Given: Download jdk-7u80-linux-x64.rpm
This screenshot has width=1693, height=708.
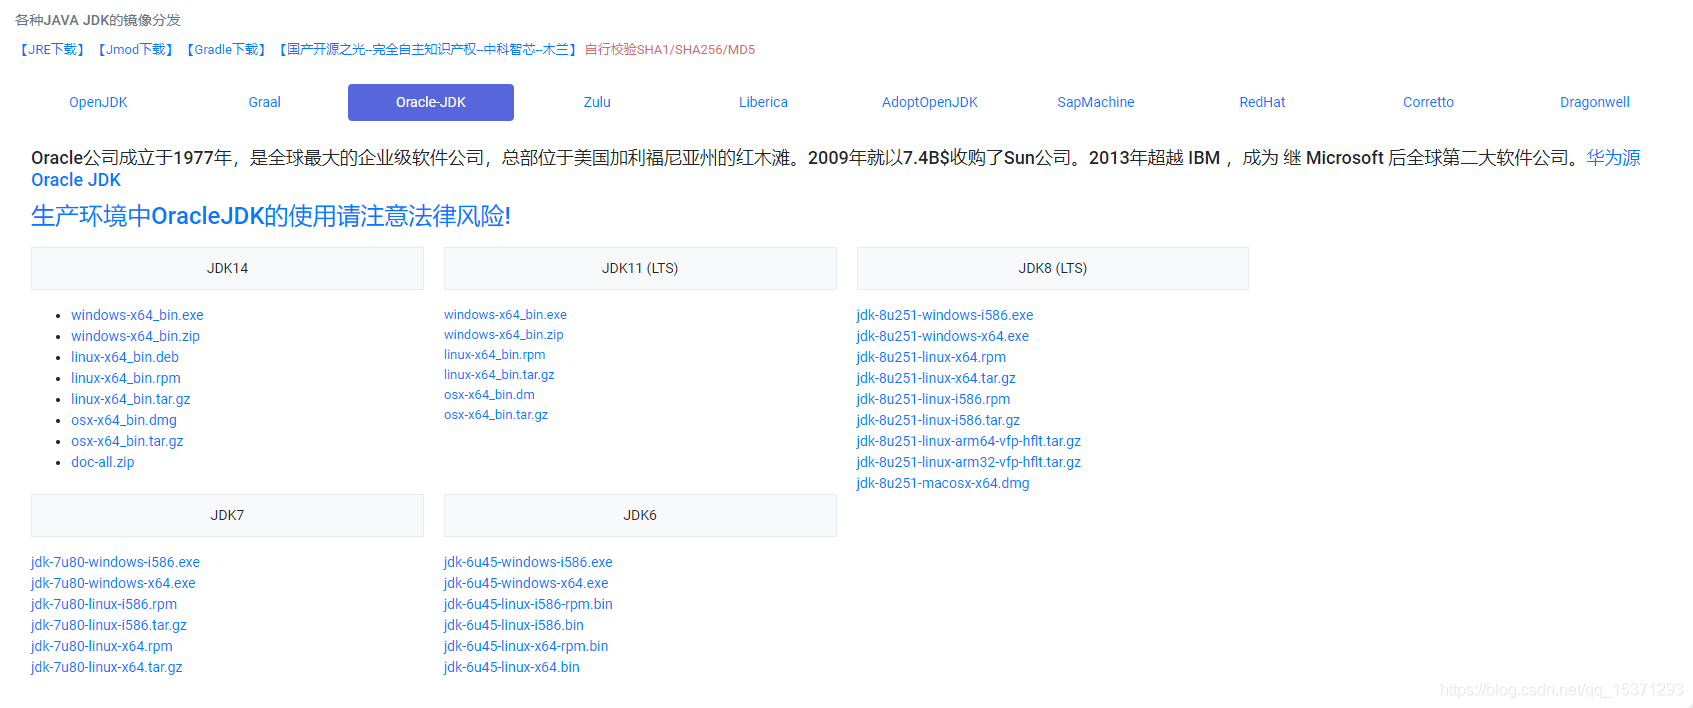Looking at the screenshot, I should [x=101, y=646].
